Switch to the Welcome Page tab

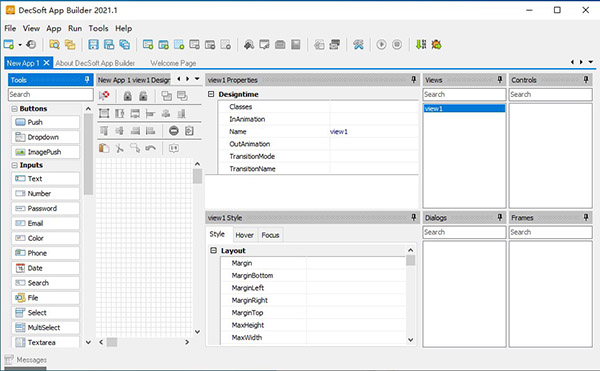click(x=173, y=63)
